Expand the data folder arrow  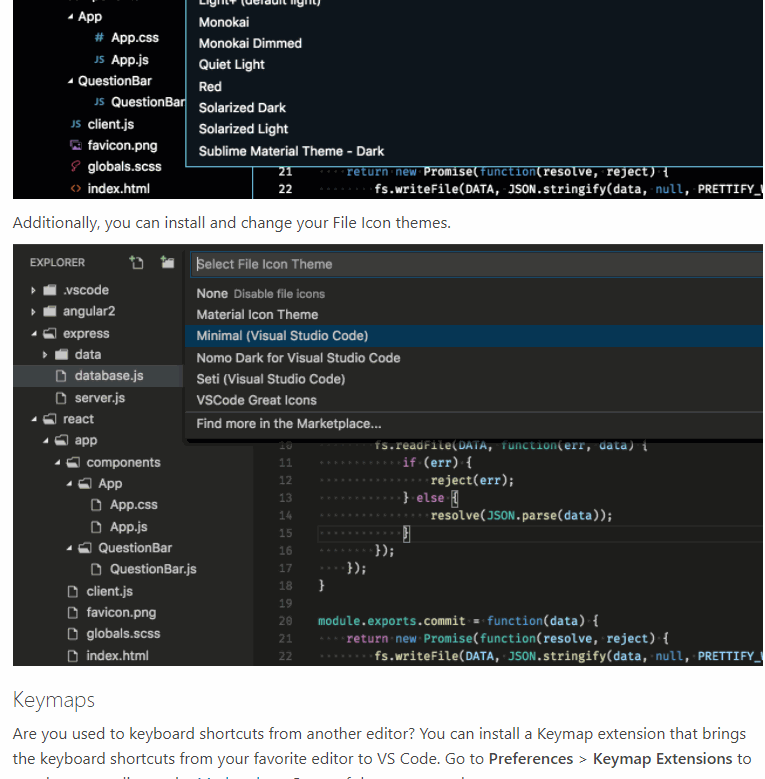45,355
